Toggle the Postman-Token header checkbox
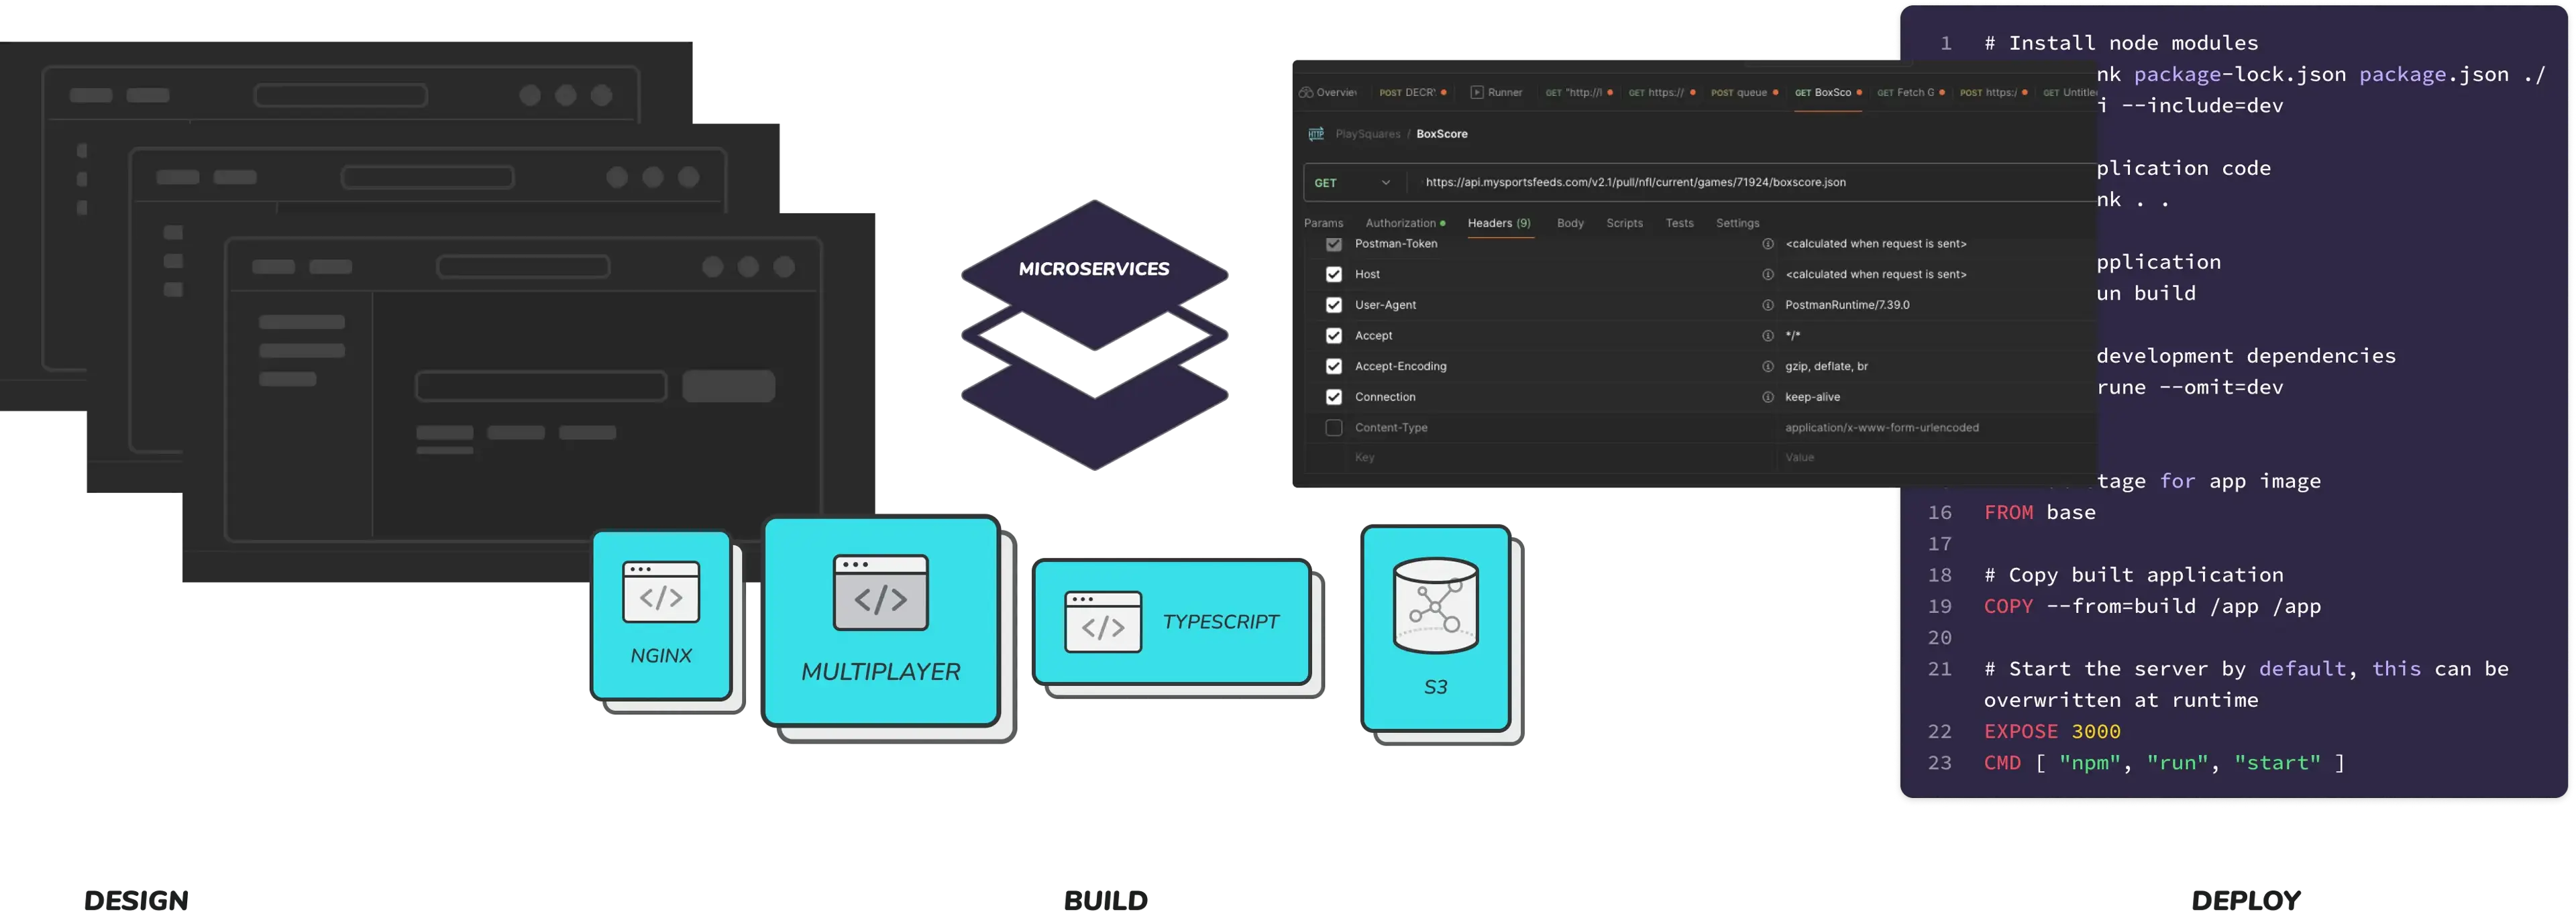Image resolution: width=2576 pixels, height=920 pixels. click(1334, 244)
